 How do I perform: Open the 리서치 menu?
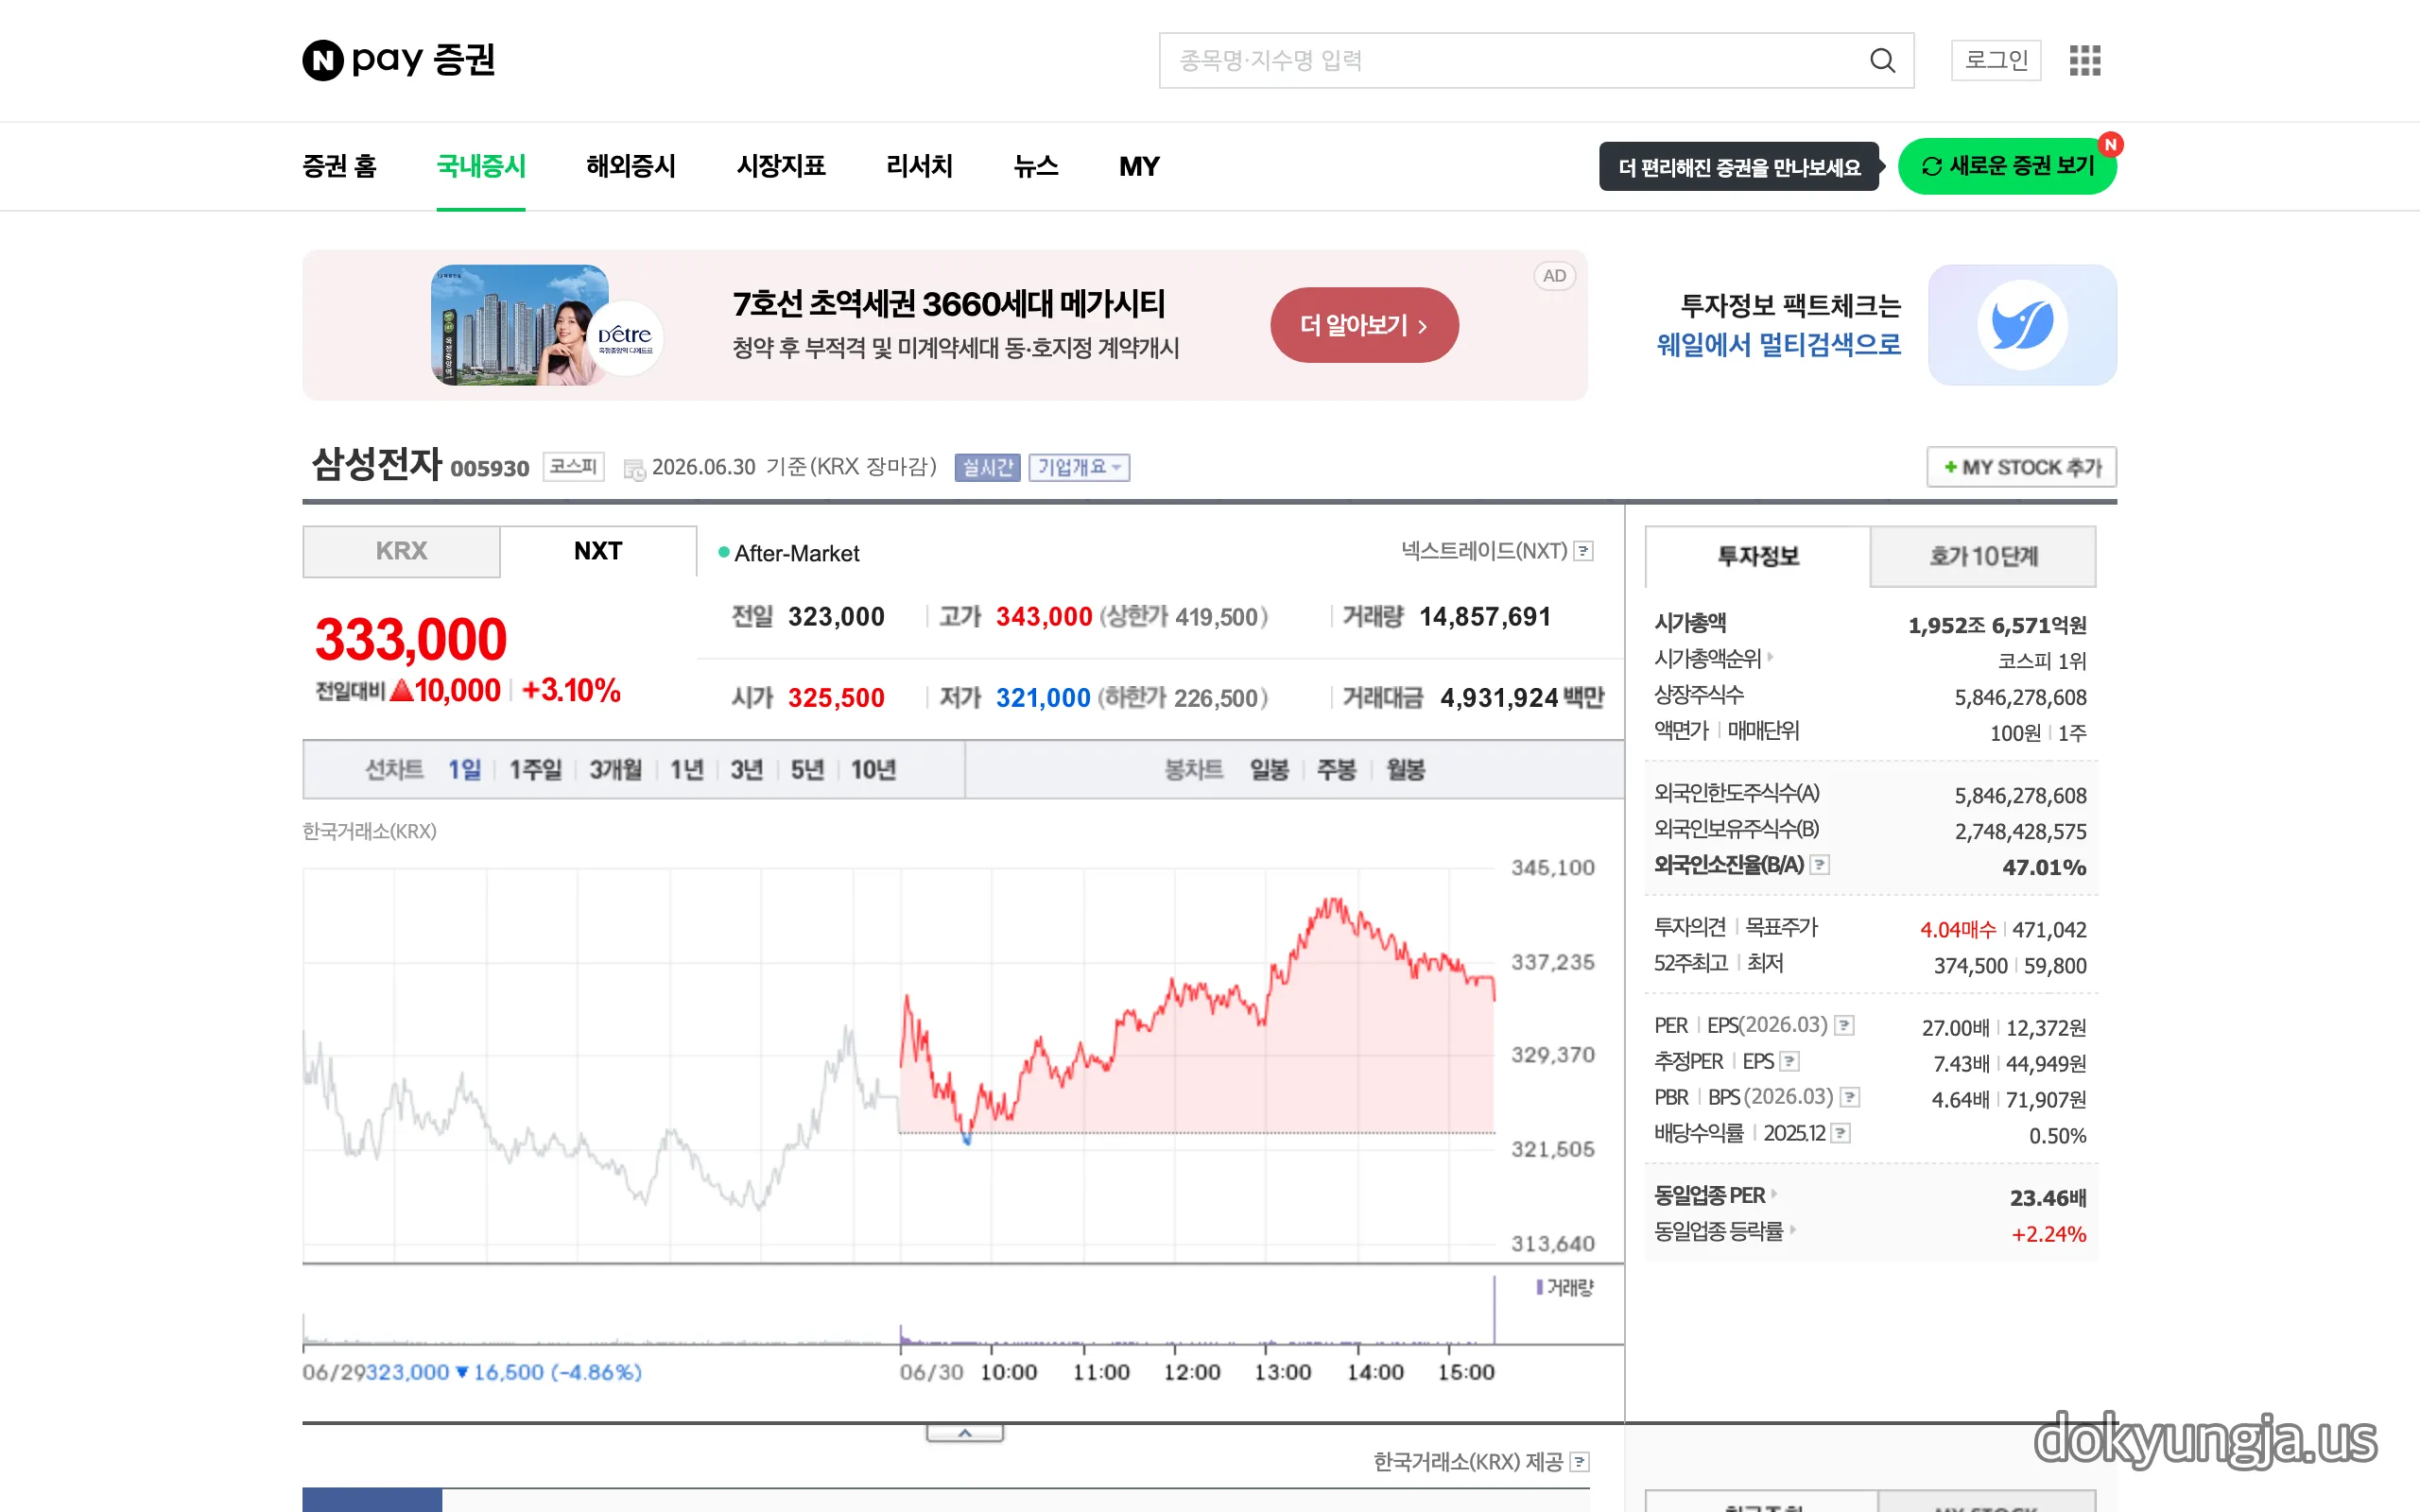pos(920,166)
